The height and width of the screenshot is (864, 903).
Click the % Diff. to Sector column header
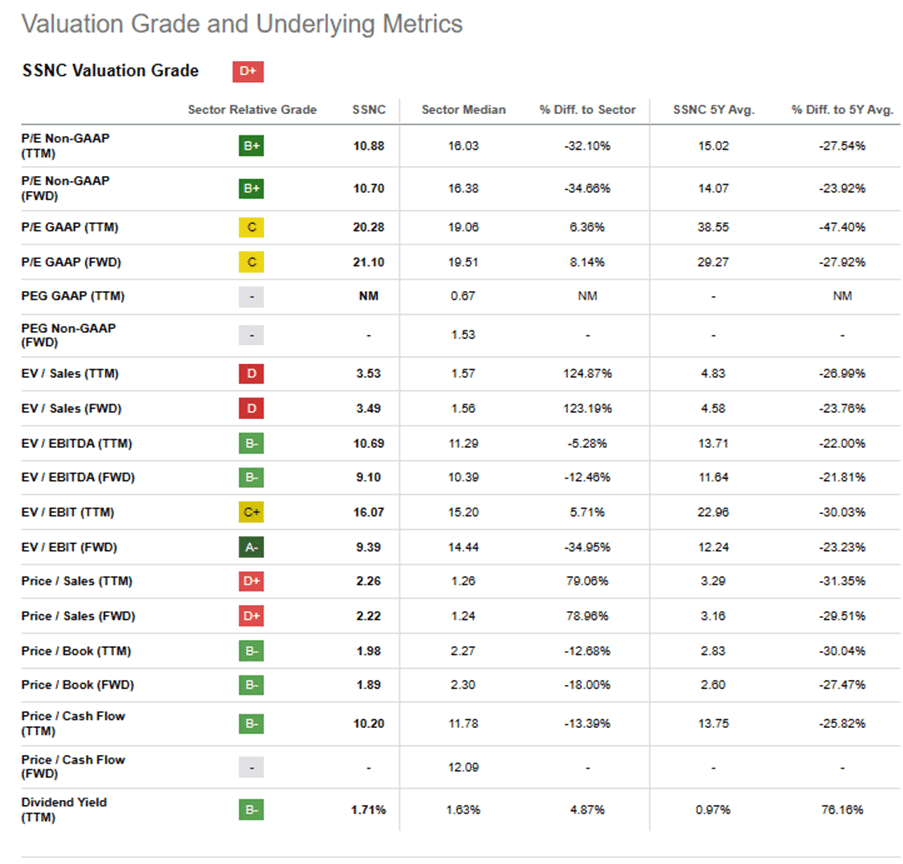pos(587,110)
